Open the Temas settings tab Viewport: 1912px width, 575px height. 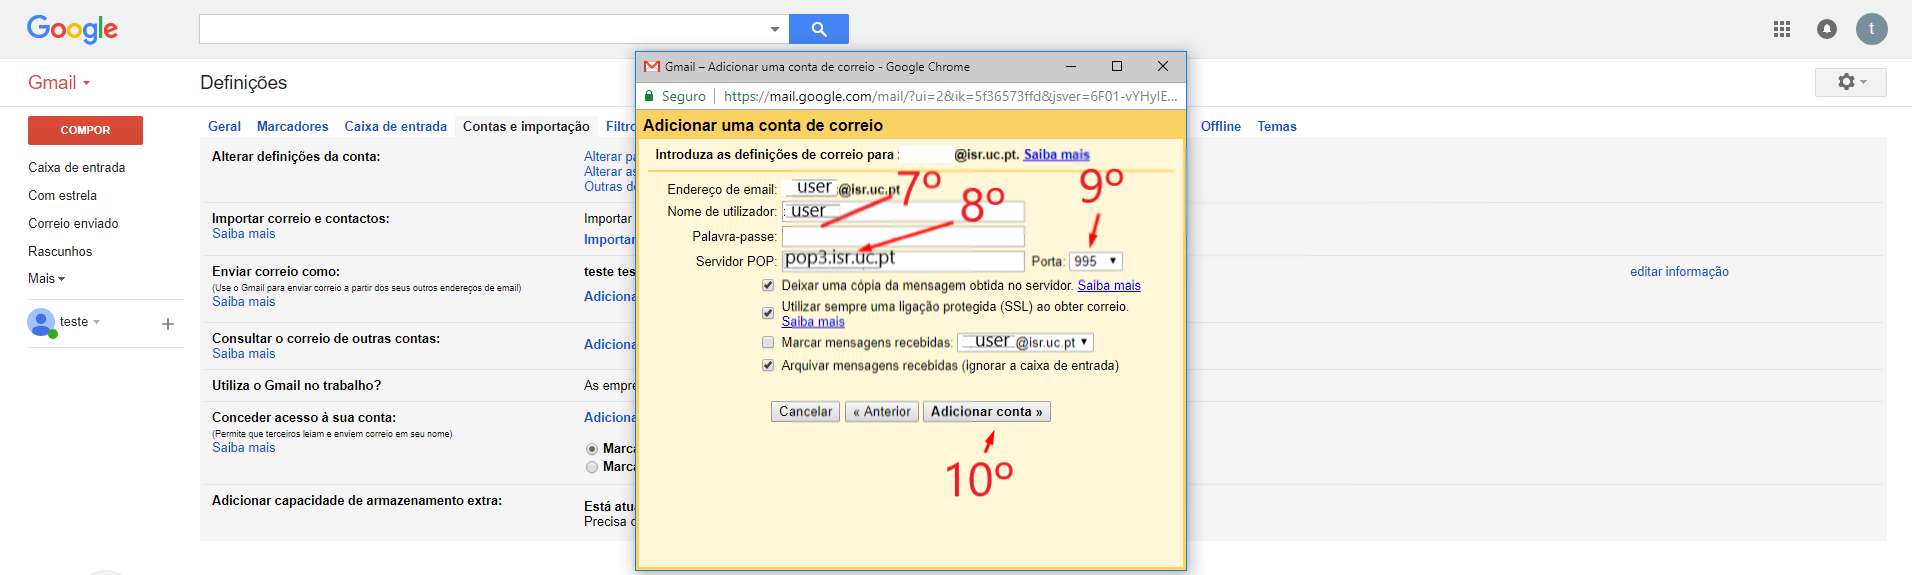pyautogui.click(x=1277, y=126)
